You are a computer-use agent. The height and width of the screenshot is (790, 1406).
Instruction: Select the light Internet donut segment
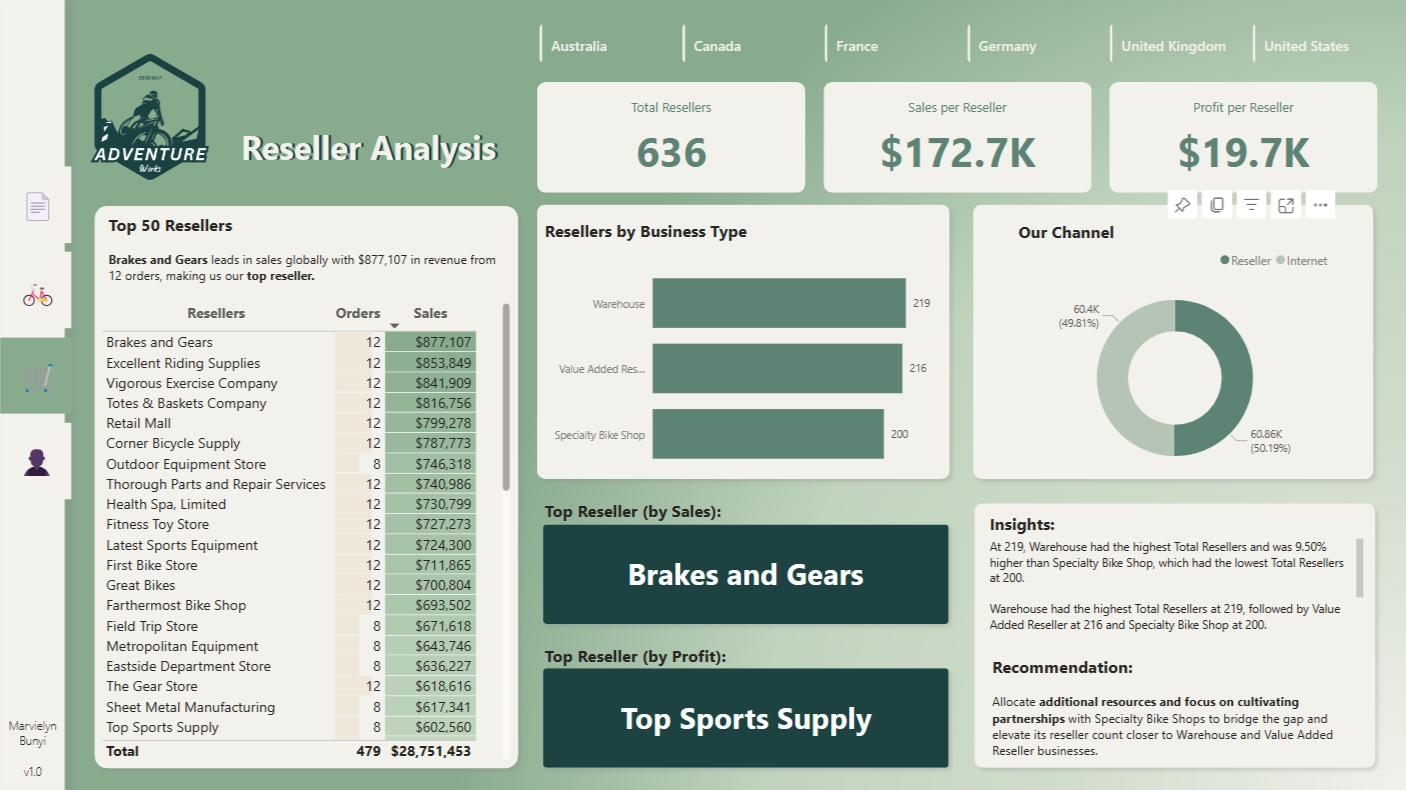(x=1112, y=378)
